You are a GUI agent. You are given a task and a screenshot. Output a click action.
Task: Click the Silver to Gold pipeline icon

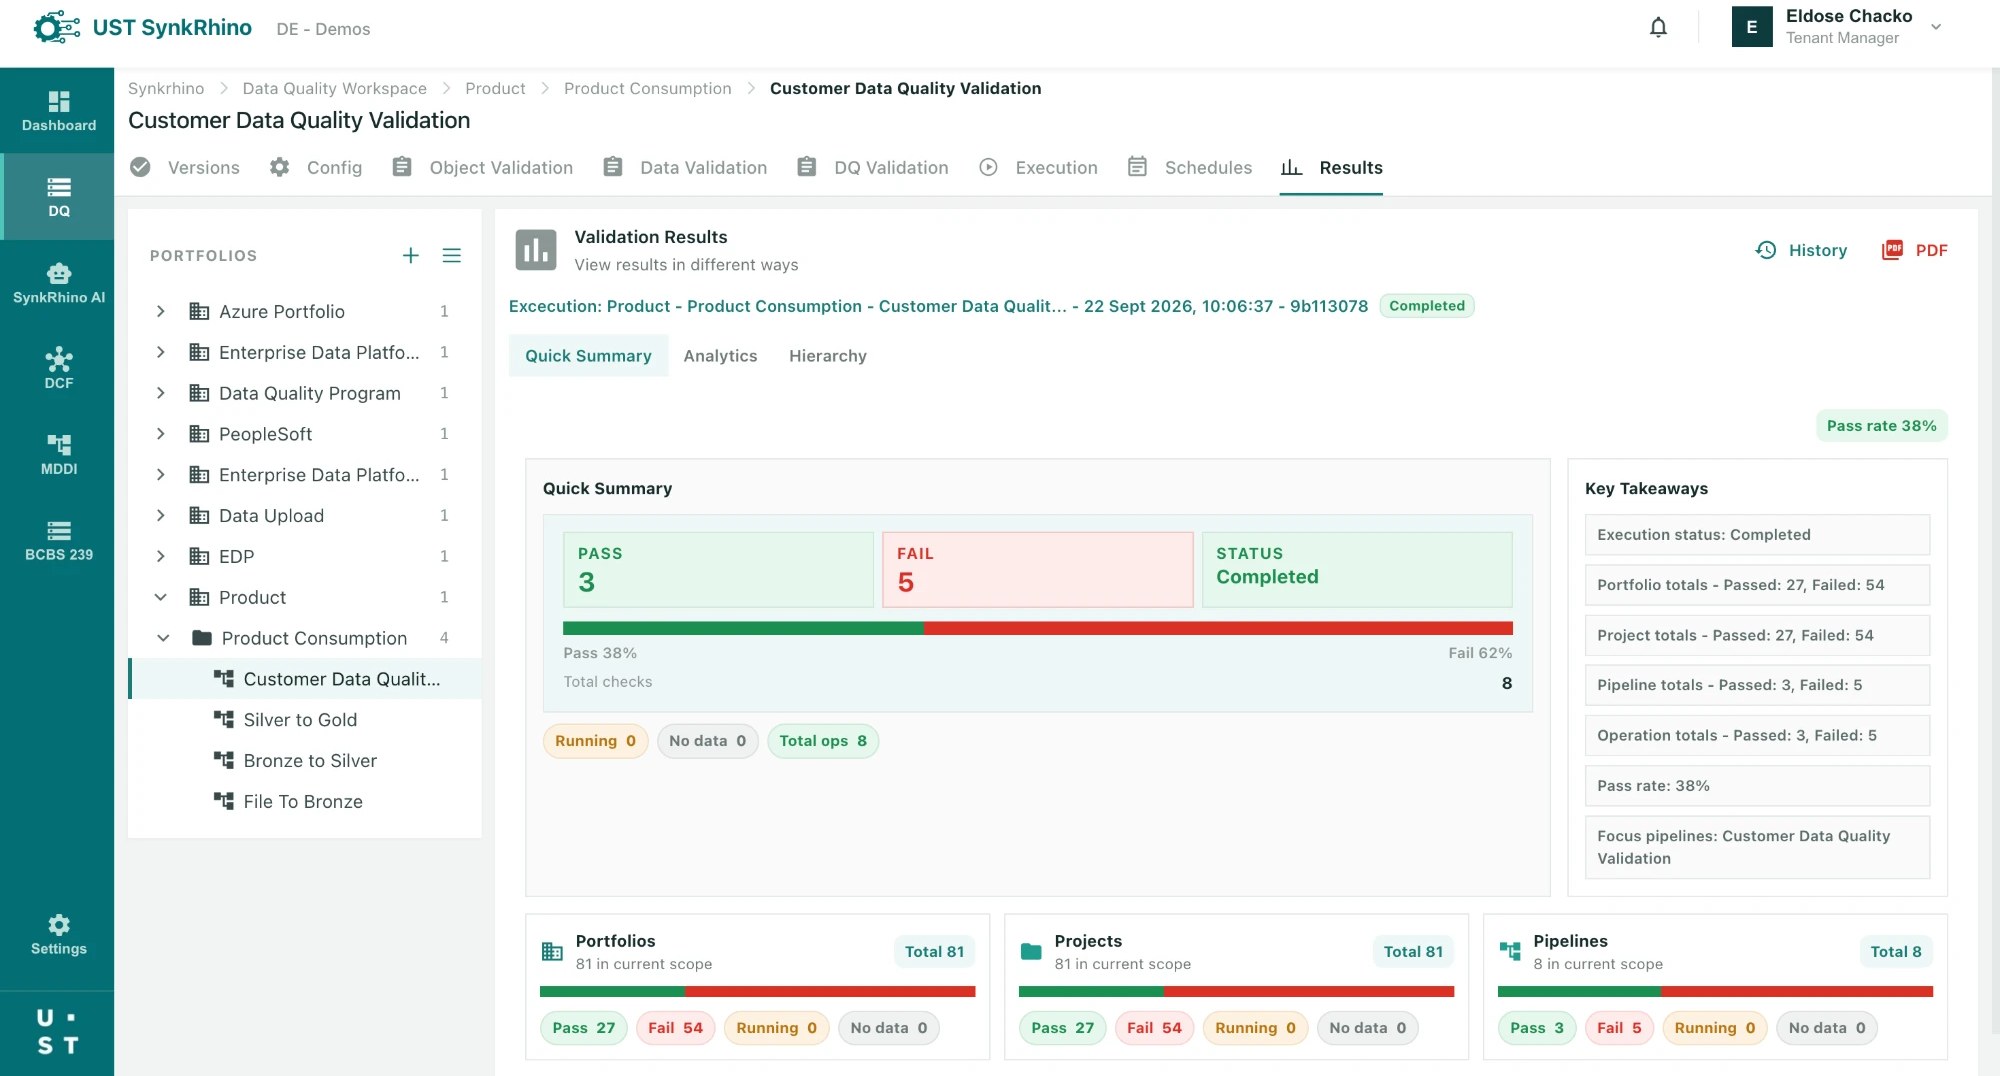click(224, 719)
